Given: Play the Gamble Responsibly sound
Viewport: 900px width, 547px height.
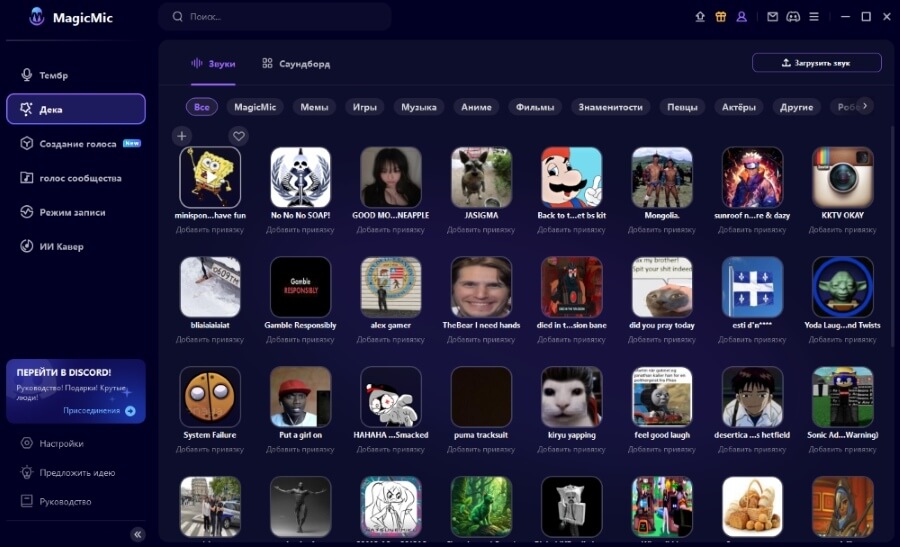Looking at the screenshot, I should click(300, 287).
